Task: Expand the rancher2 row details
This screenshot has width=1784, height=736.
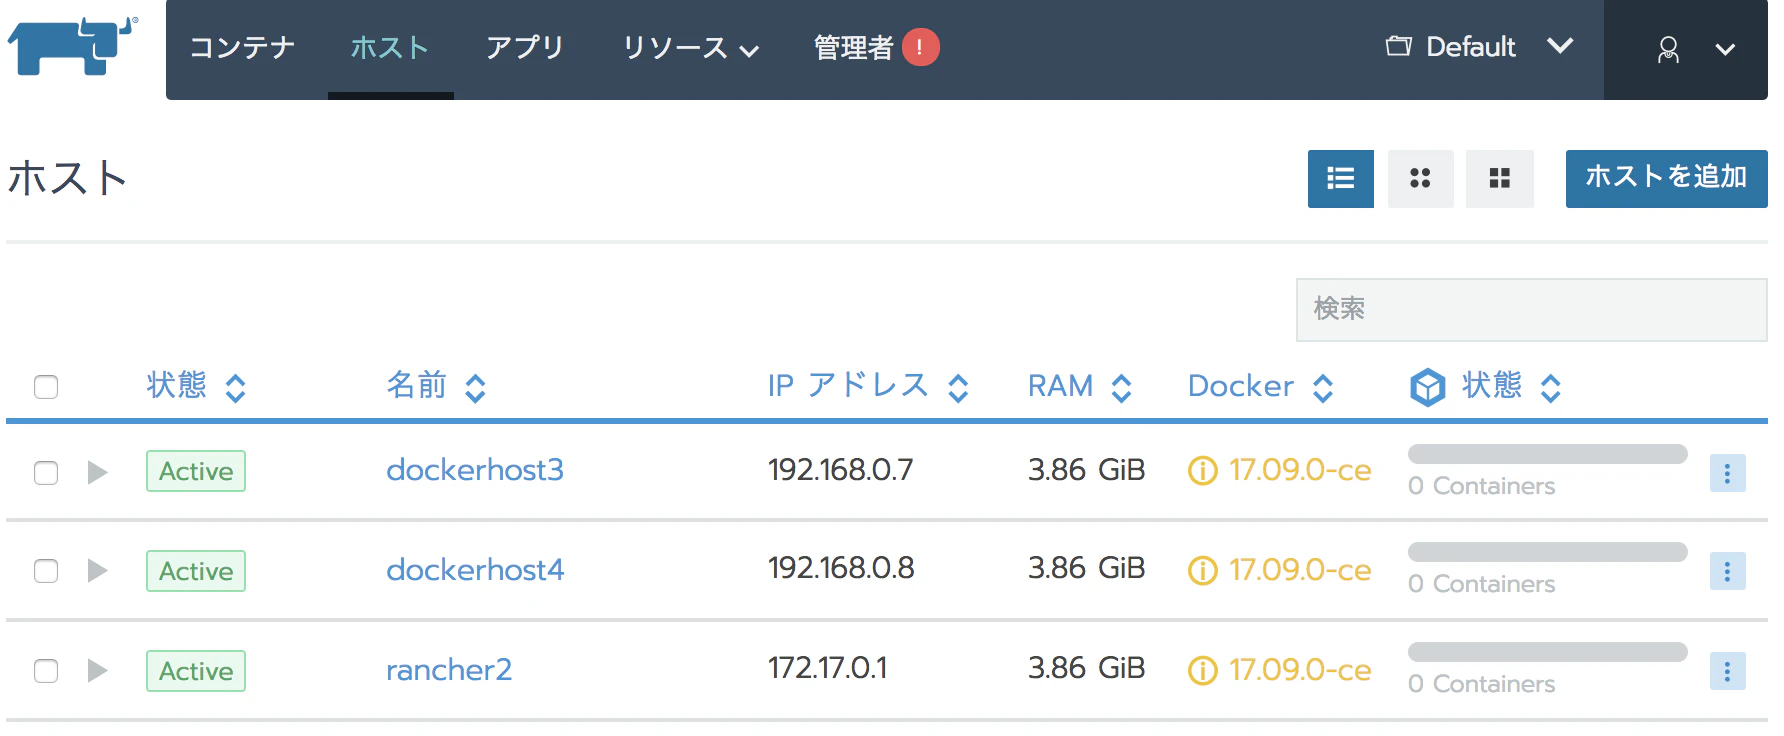Action: [97, 670]
